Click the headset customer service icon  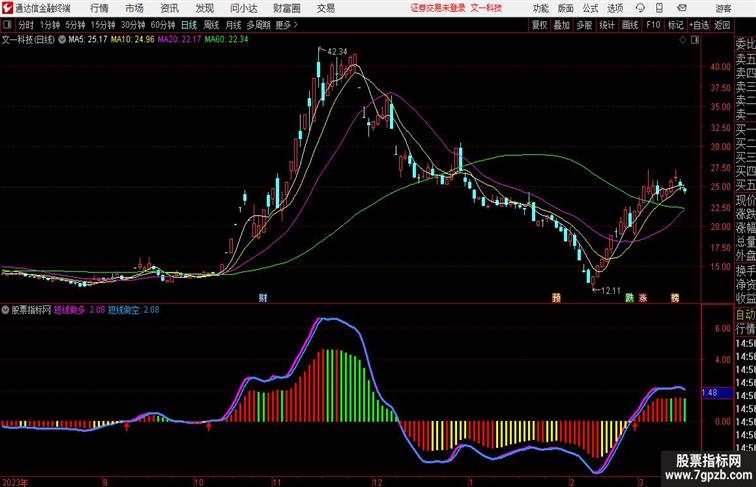tap(640, 8)
